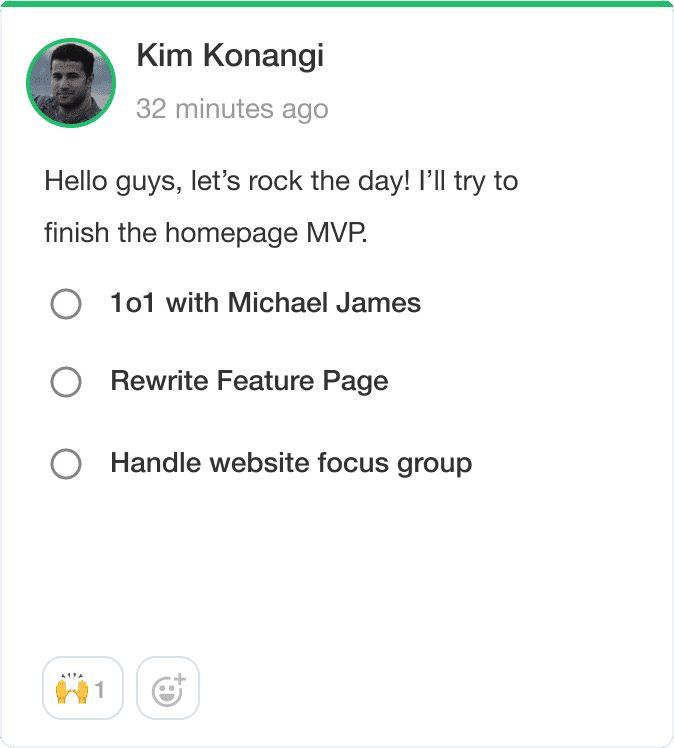Click the finish the homepage MVP line

click(x=206, y=233)
